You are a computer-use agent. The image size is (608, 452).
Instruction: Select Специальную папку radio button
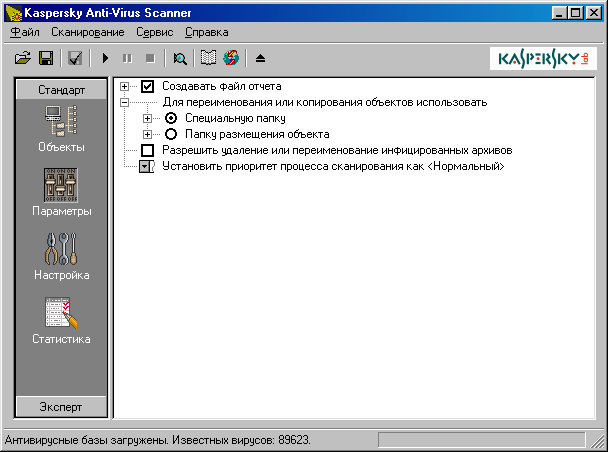(x=171, y=118)
